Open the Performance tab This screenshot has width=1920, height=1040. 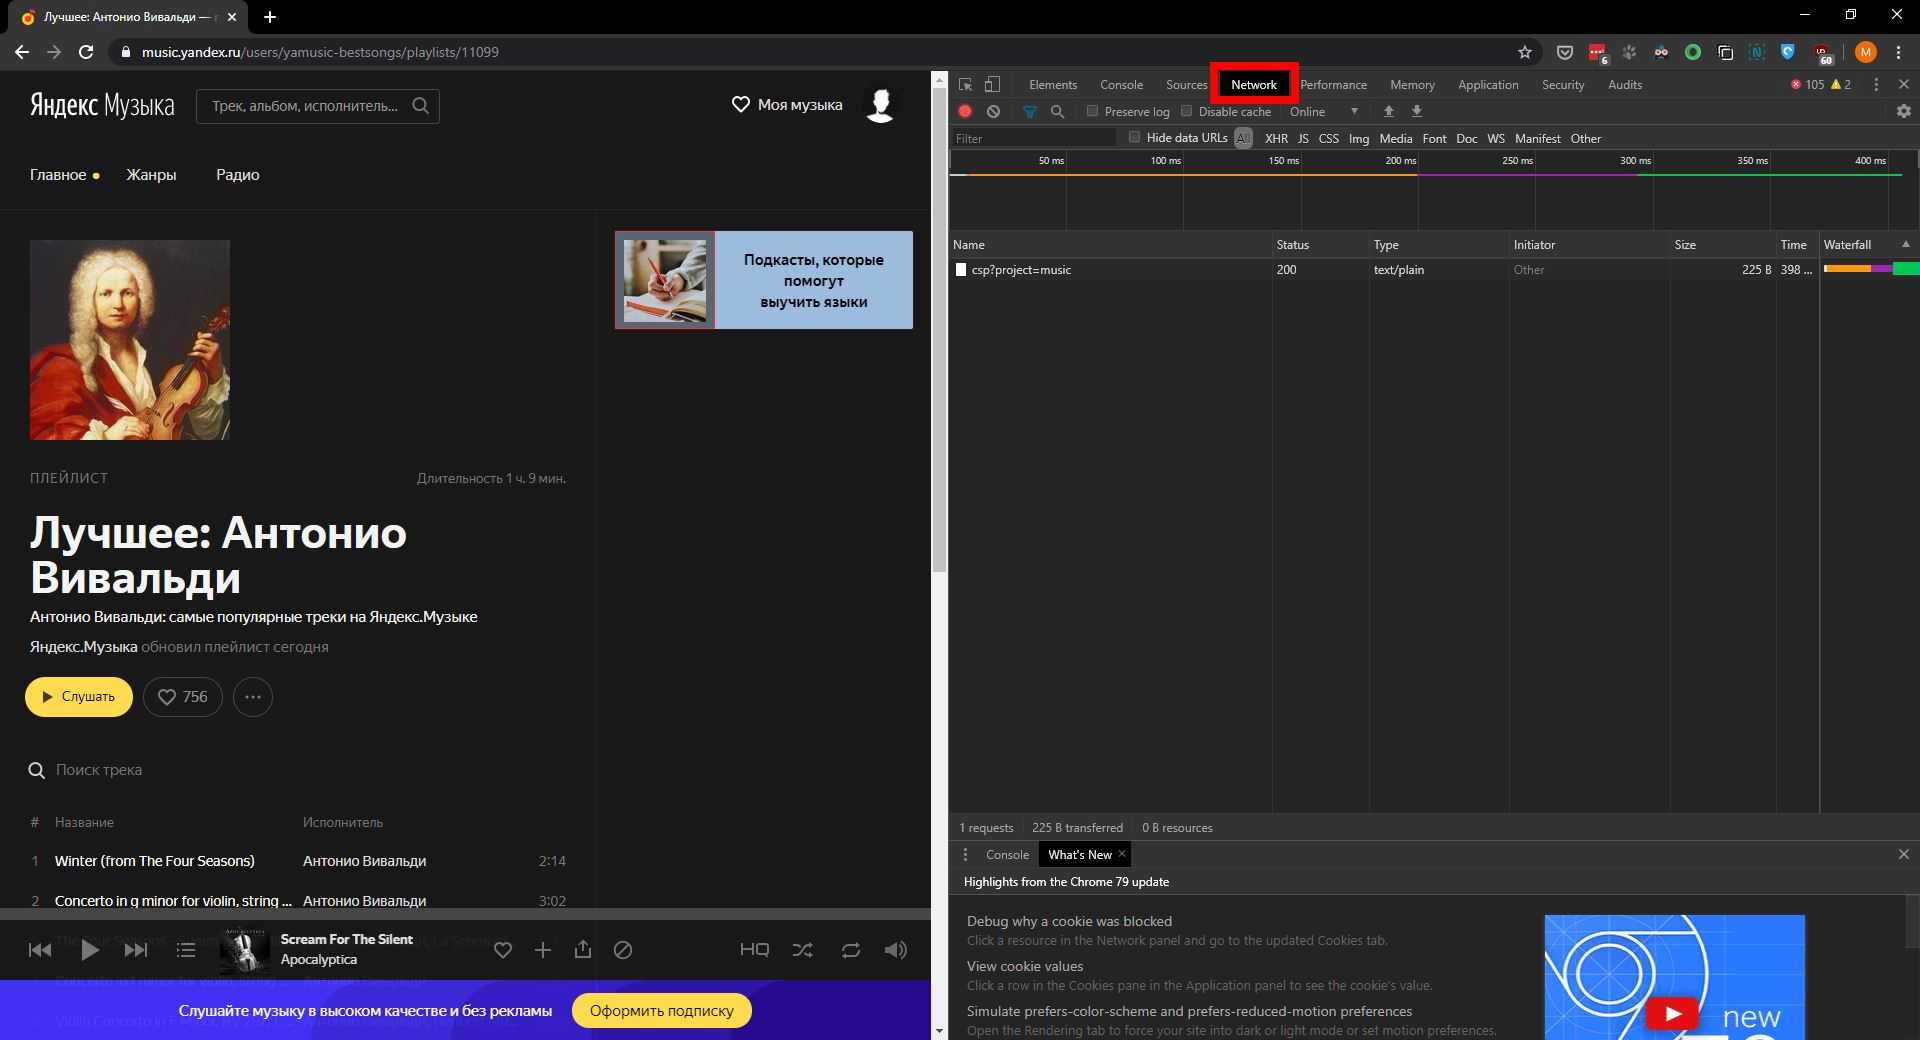pyautogui.click(x=1333, y=85)
